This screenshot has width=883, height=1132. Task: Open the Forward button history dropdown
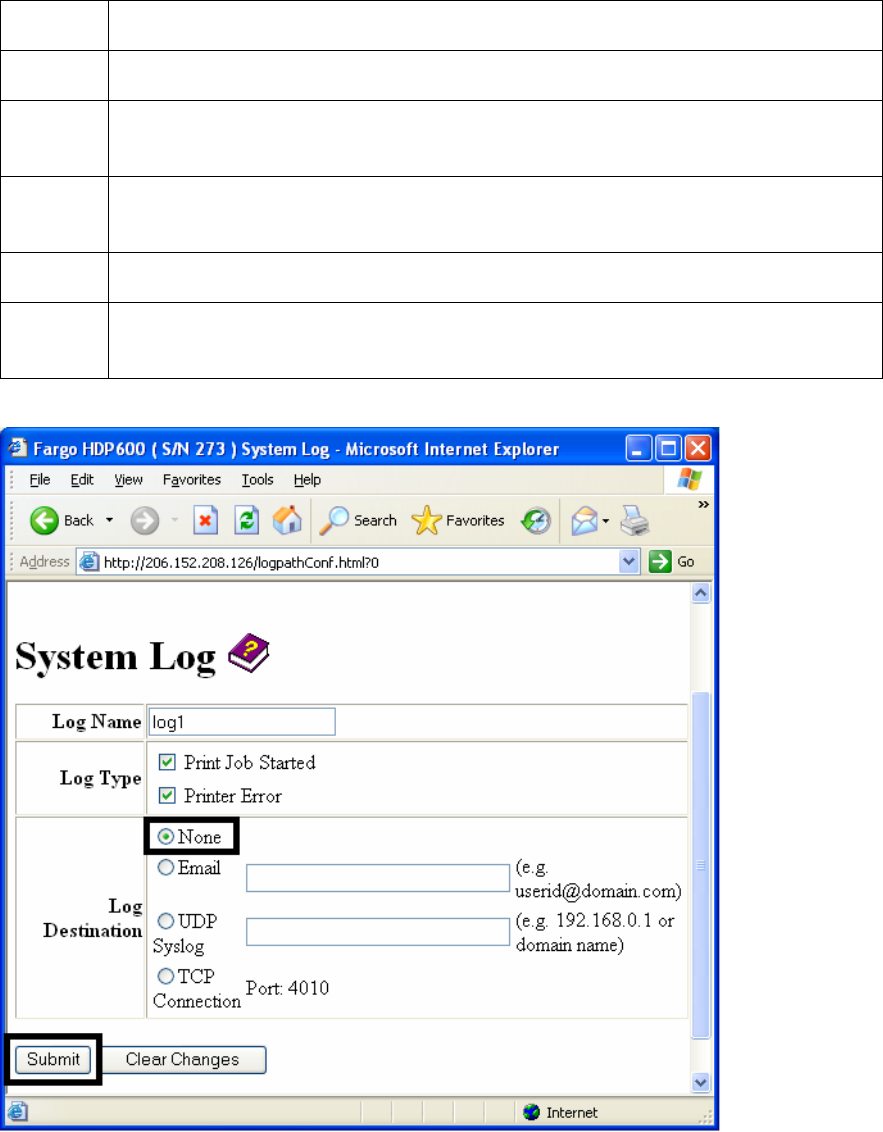point(175,520)
